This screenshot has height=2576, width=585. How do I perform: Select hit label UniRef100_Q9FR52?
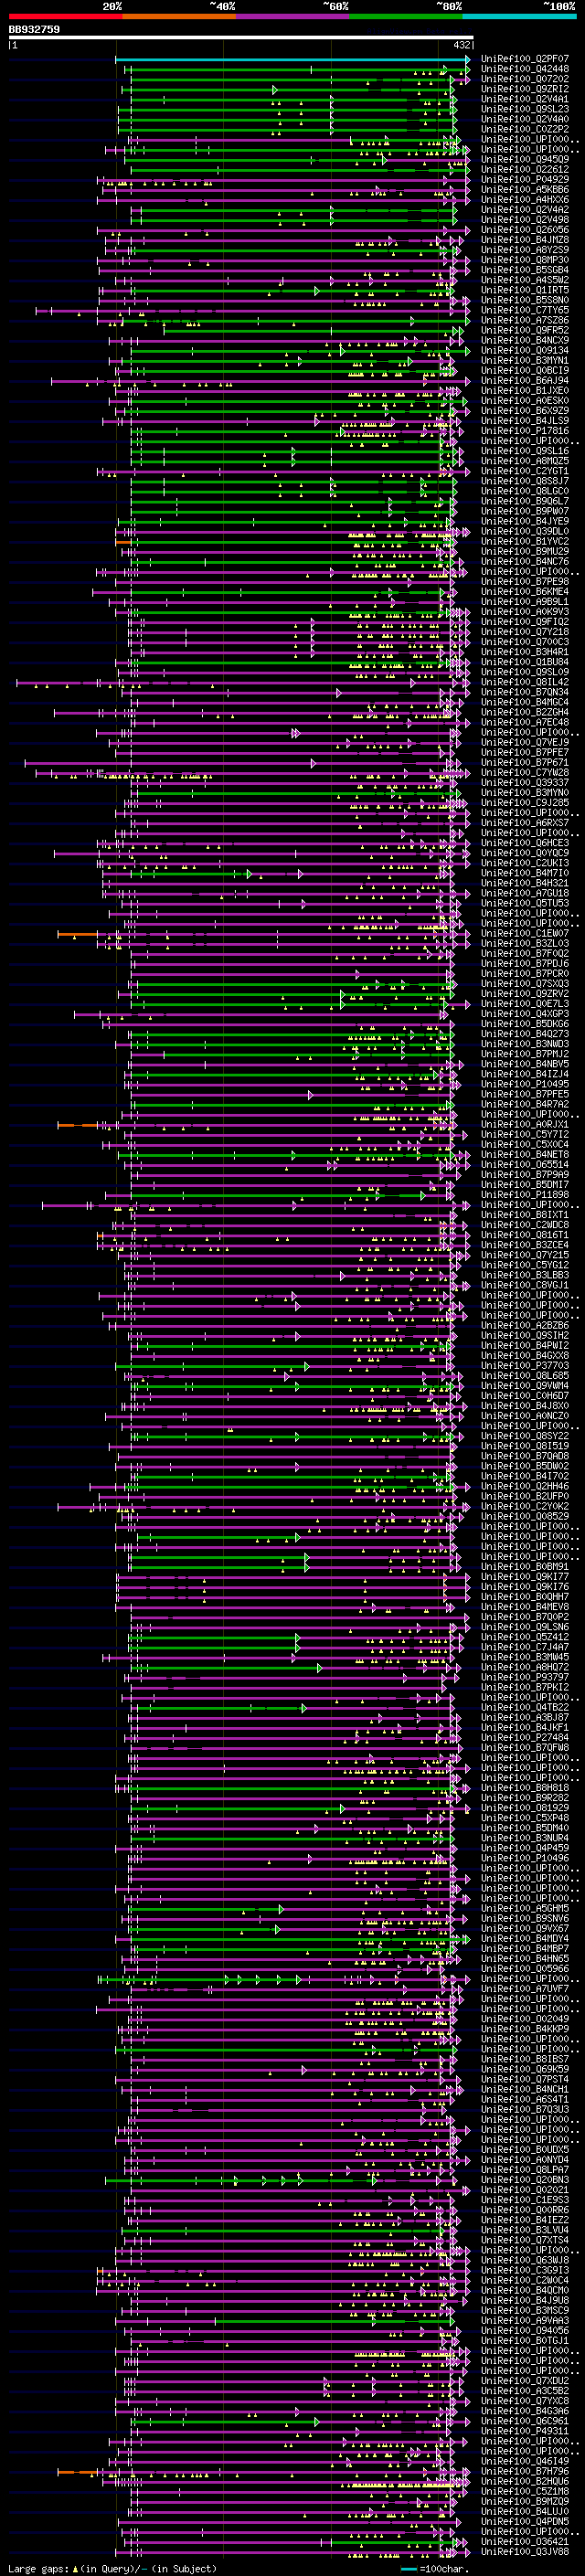[525, 330]
